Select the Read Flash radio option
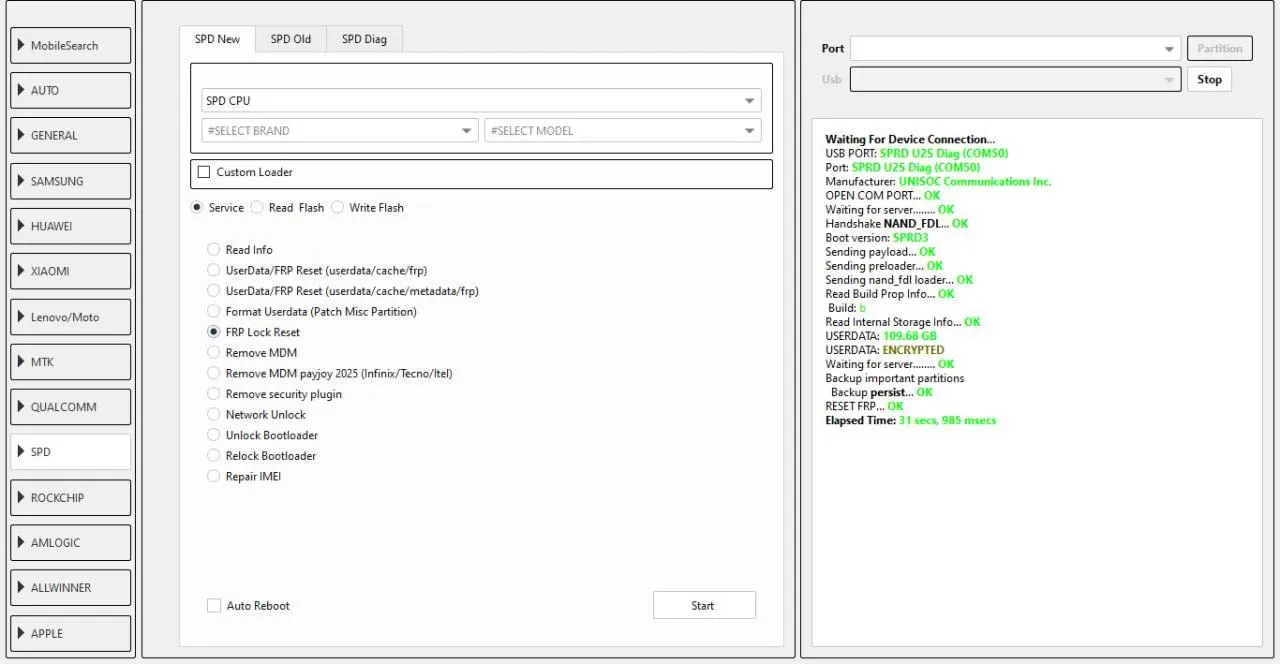The width and height of the screenshot is (1280, 664). (x=257, y=208)
